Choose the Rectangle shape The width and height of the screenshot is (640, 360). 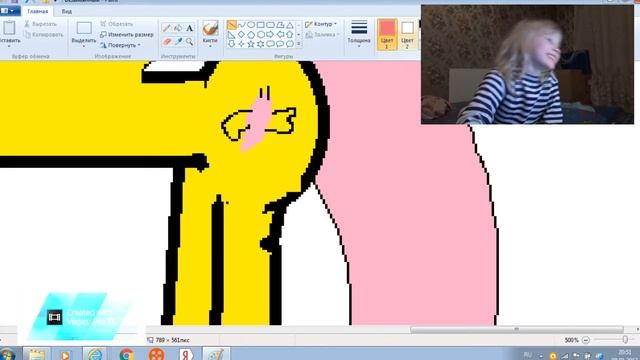tap(261, 25)
